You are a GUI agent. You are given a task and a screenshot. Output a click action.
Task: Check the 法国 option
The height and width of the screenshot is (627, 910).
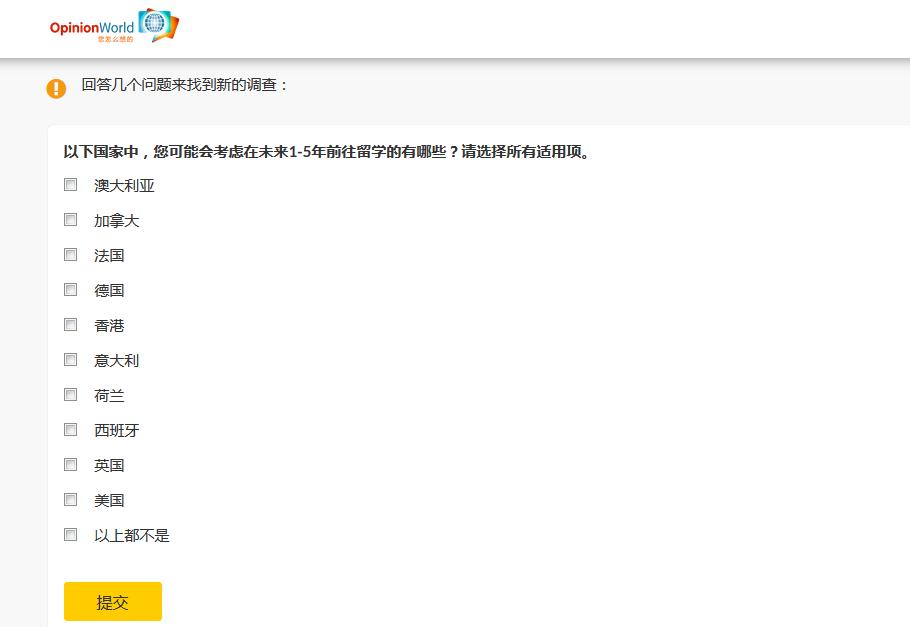[x=70, y=254]
